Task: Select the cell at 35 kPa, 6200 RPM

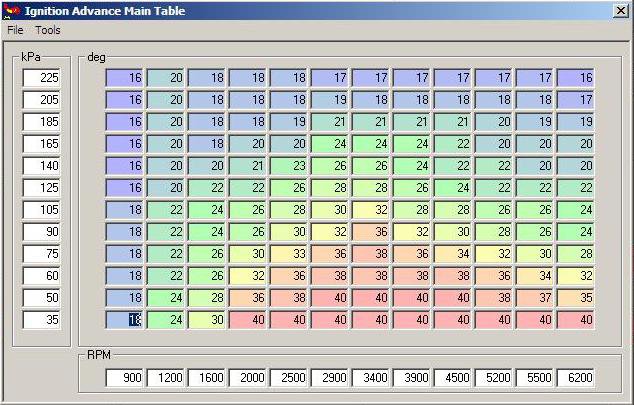Action: coord(575,320)
